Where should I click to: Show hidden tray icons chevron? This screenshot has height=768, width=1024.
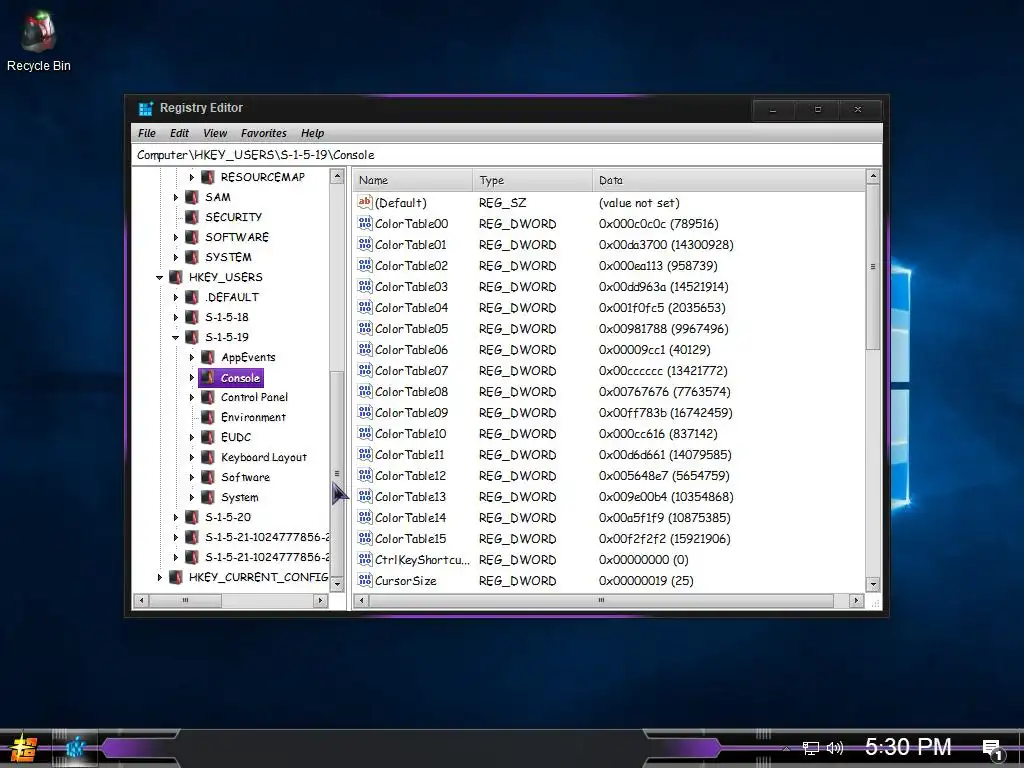pyautogui.click(x=786, y=748)
